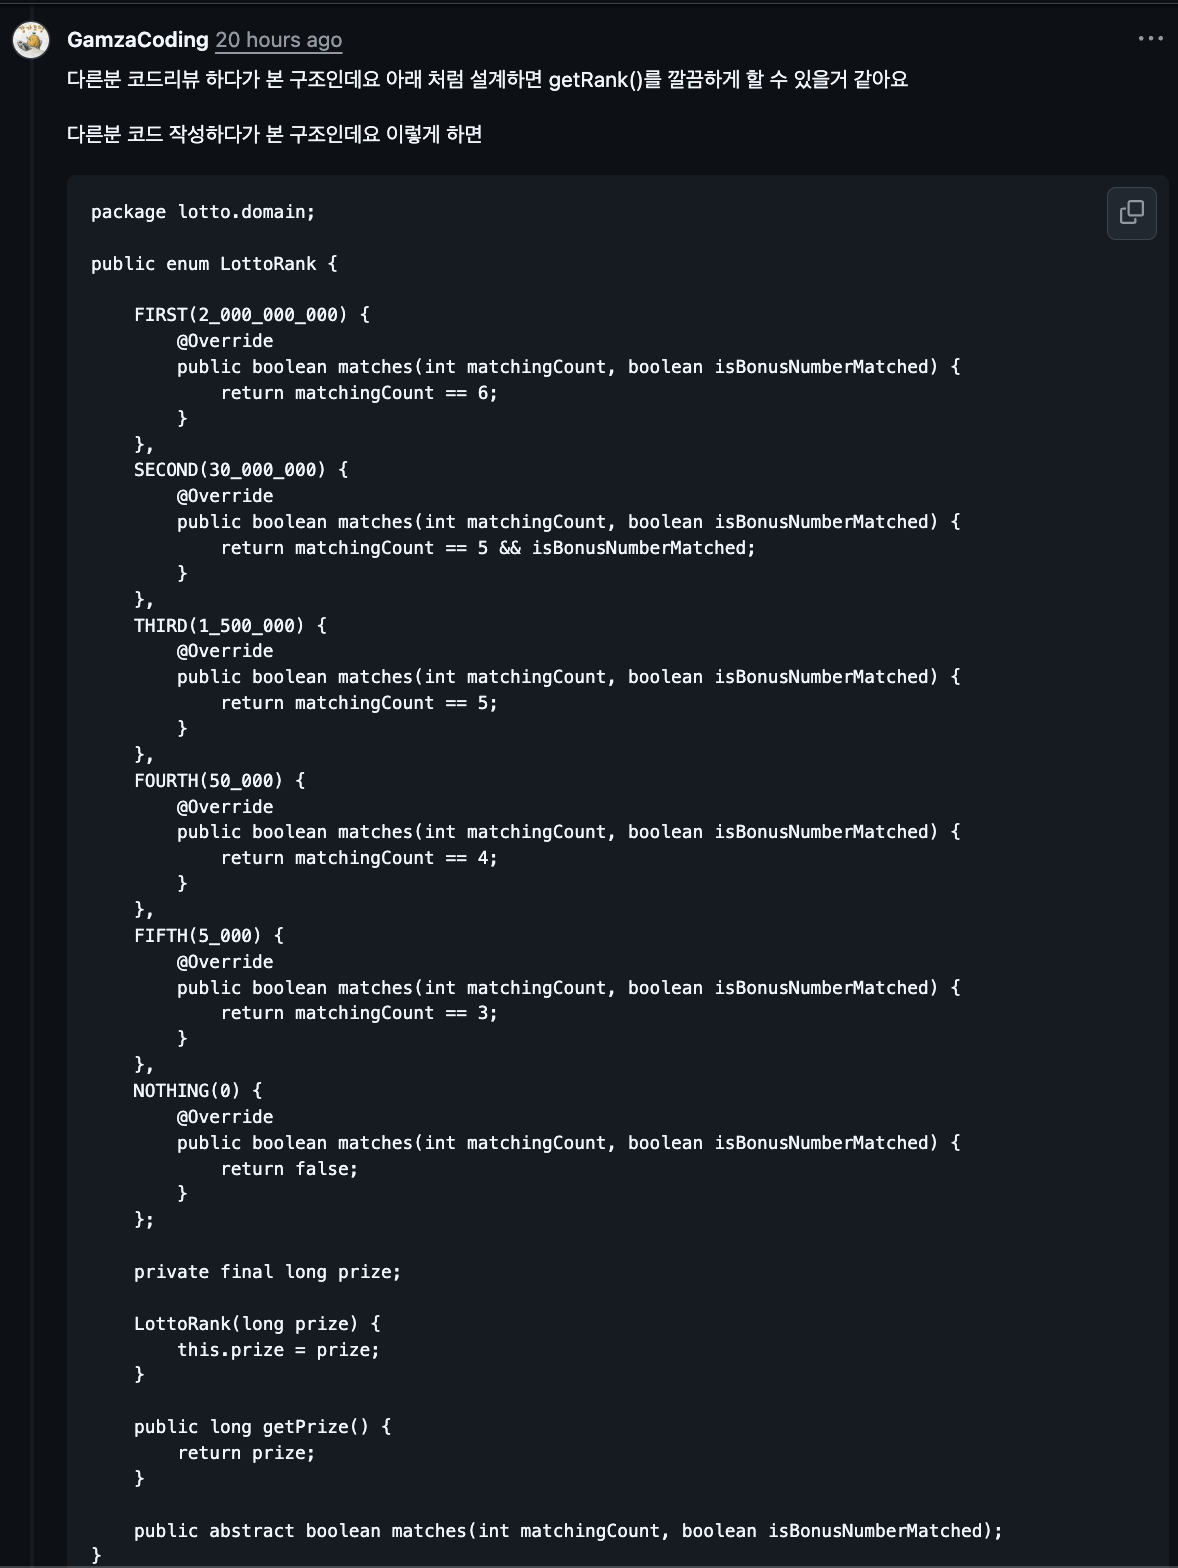Click the SECOND(30_000_000) enum constant
The width and height of the screenshot is (1178, 1568).
point(230,470)
